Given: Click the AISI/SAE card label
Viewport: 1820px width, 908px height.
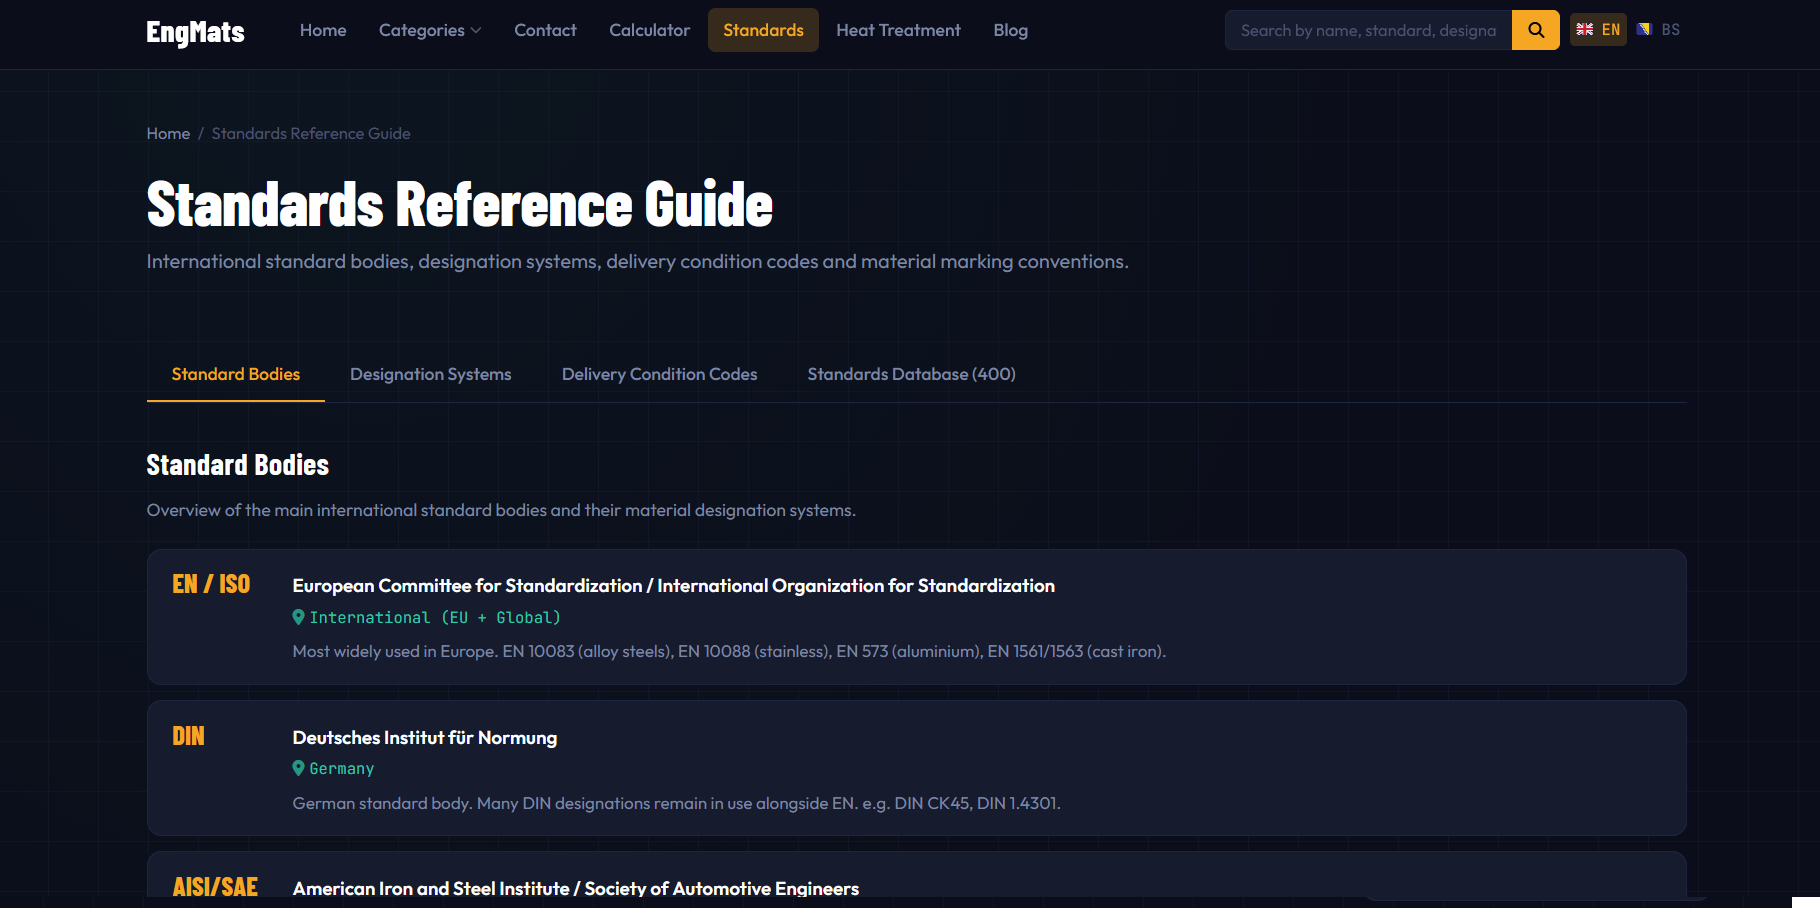Looking at the screenshot, I should click(x=215, y=887).
